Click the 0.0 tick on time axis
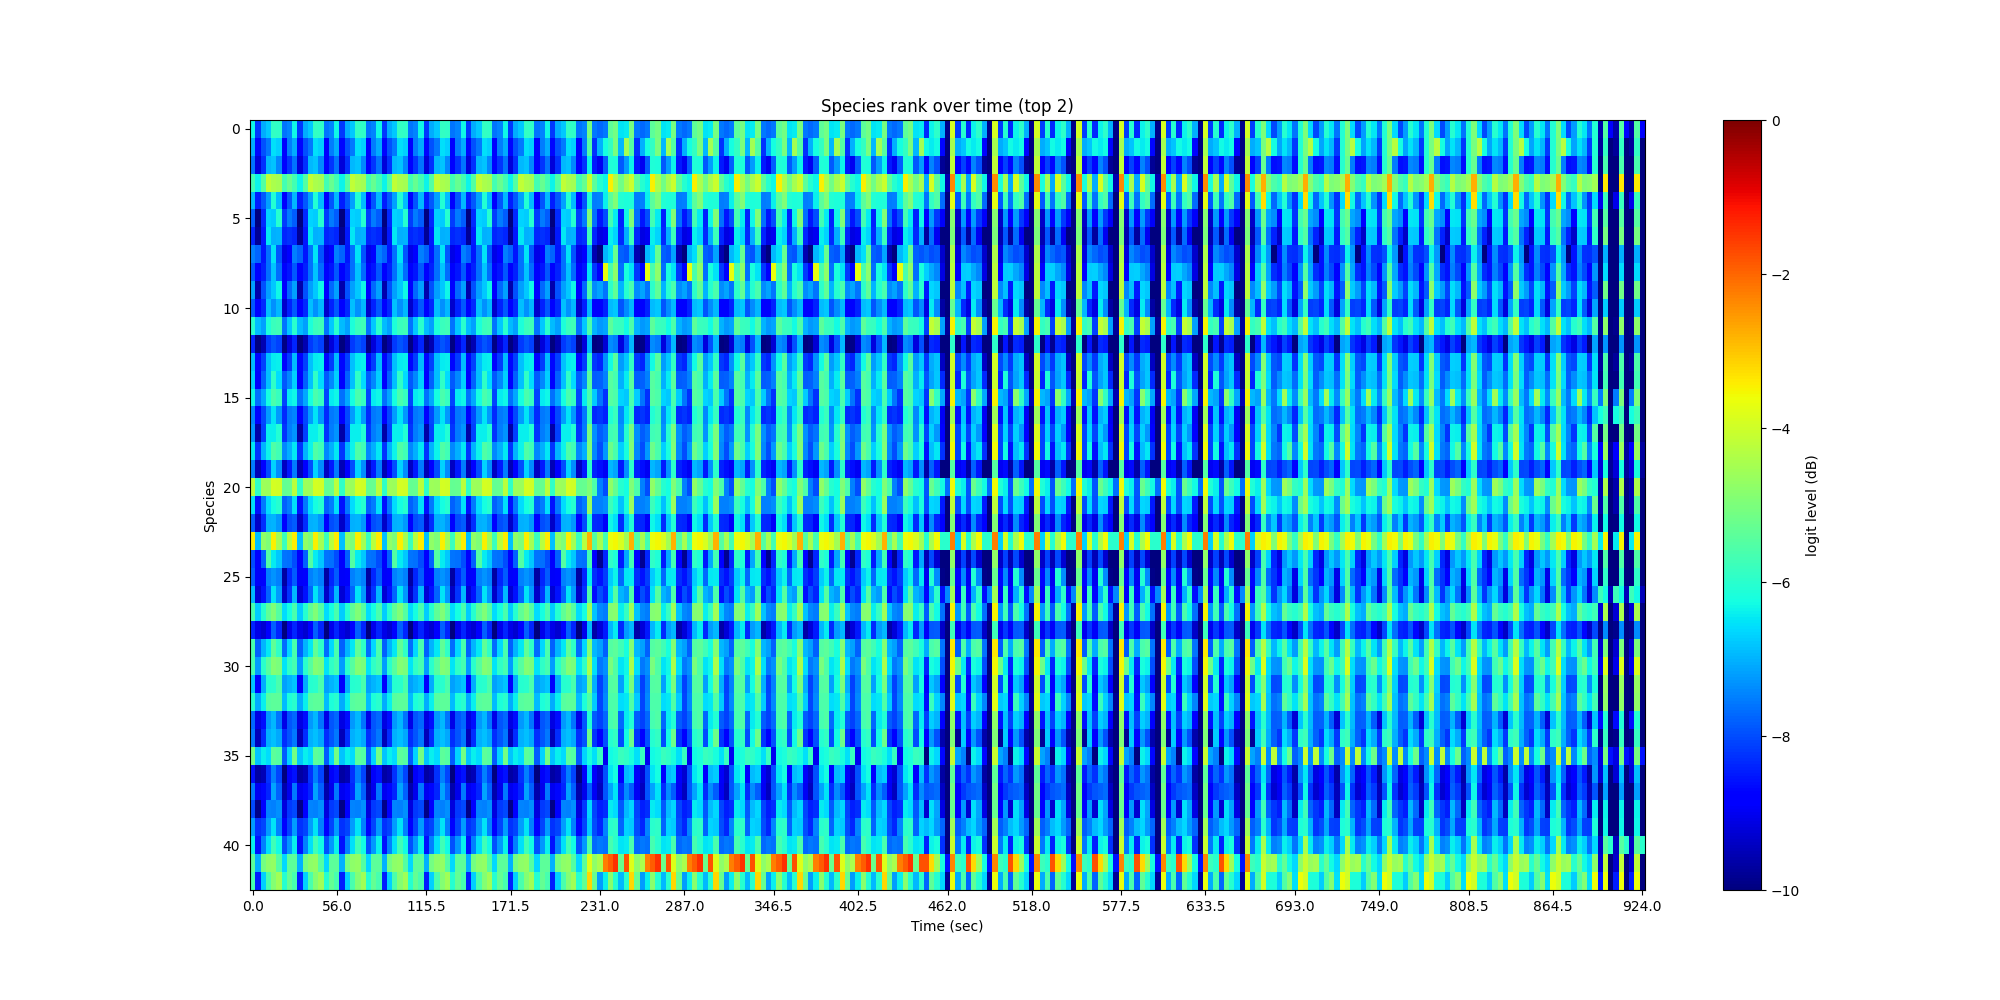2000x1000 pixels. click(253, 907)
